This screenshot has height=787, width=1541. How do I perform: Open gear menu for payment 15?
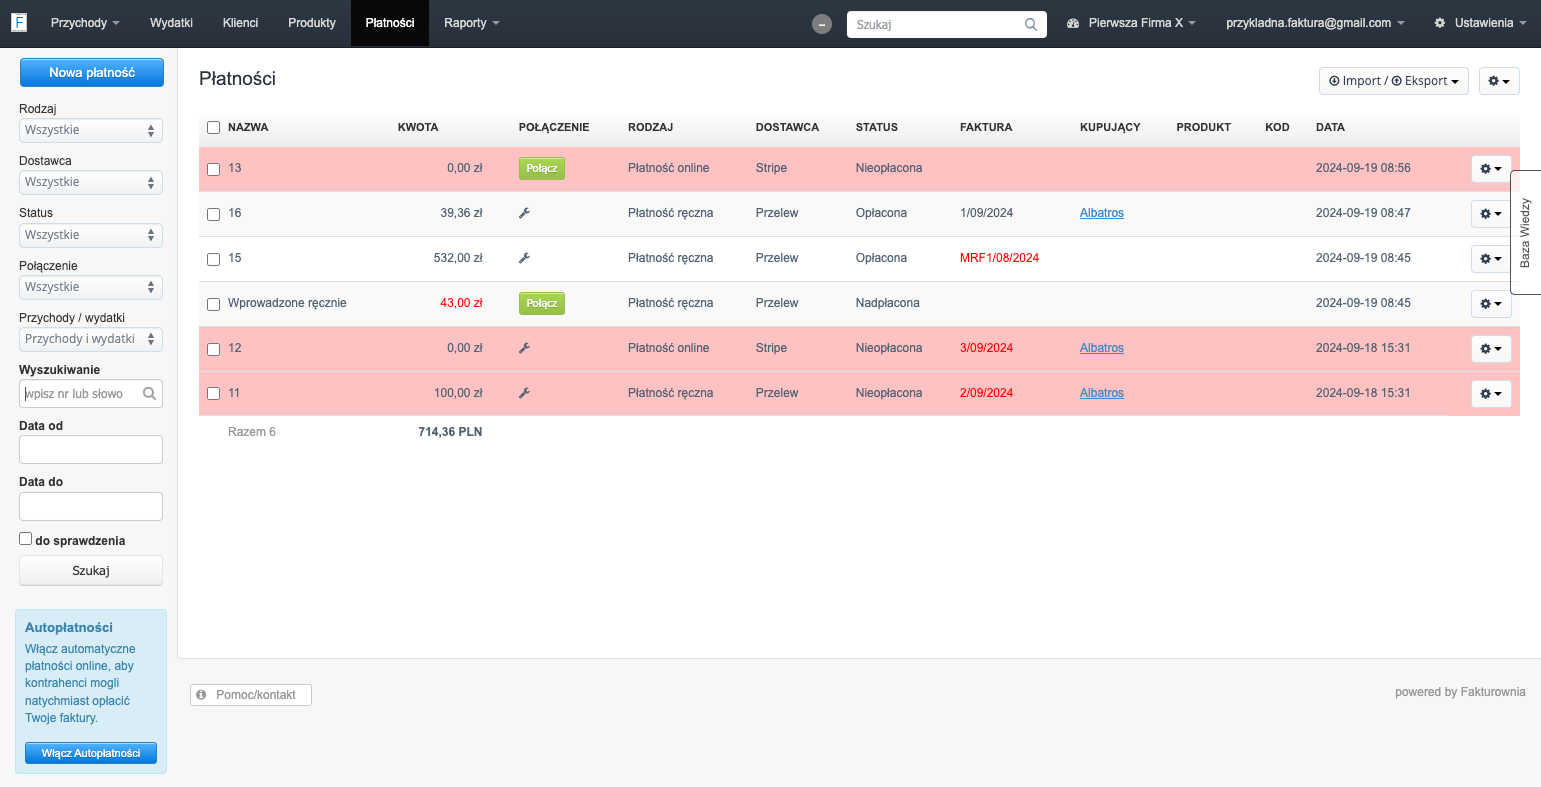1491,259
